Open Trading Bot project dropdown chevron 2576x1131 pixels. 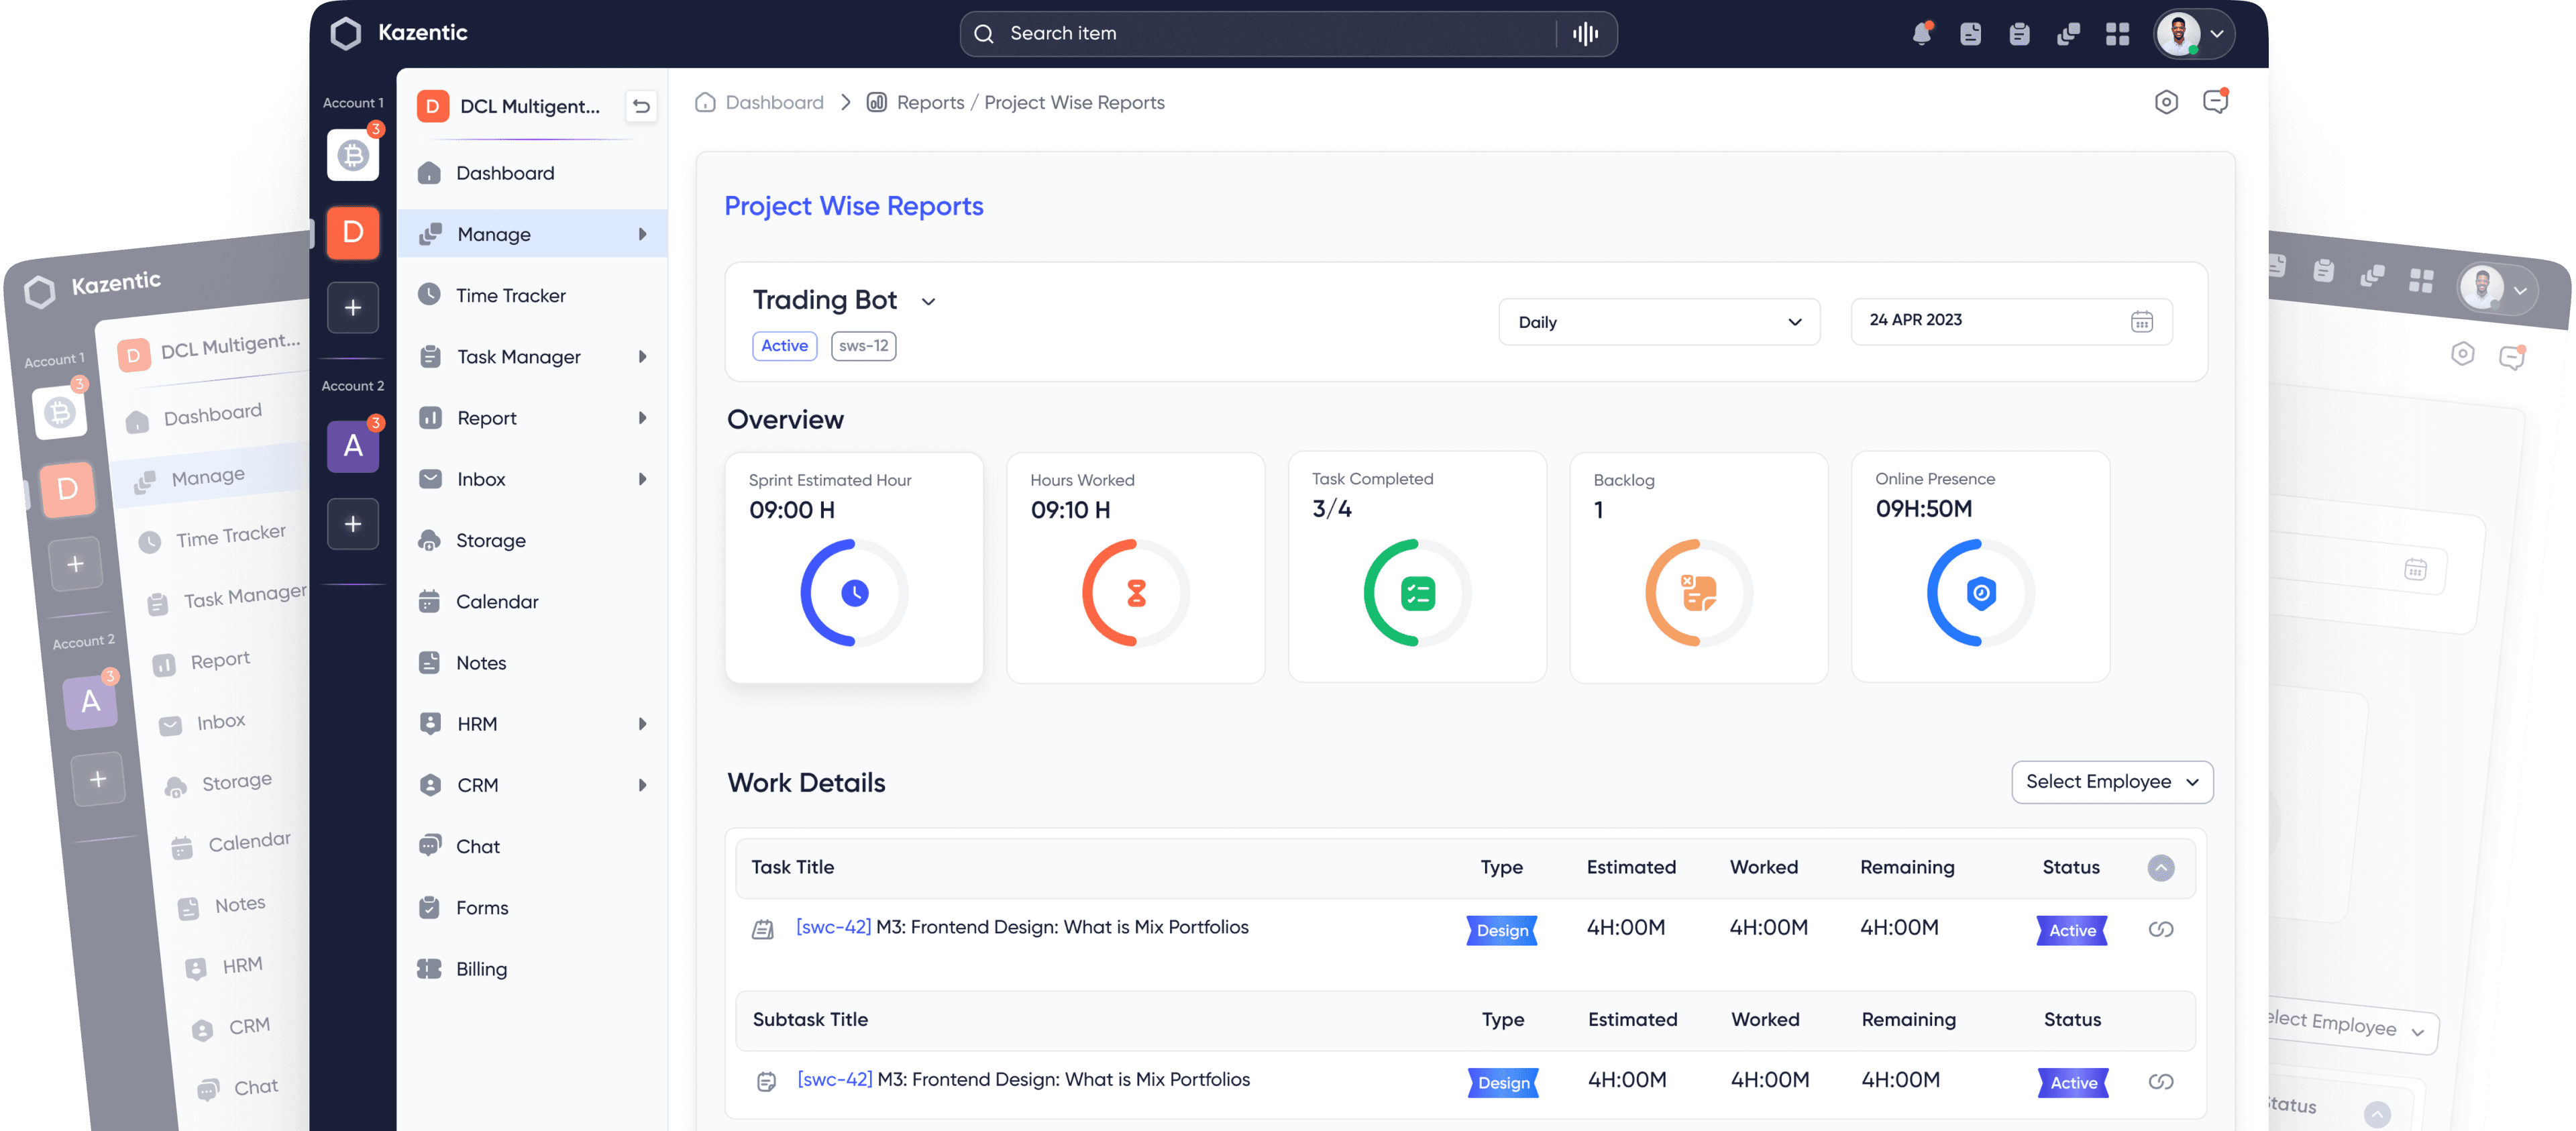[928, 302]
